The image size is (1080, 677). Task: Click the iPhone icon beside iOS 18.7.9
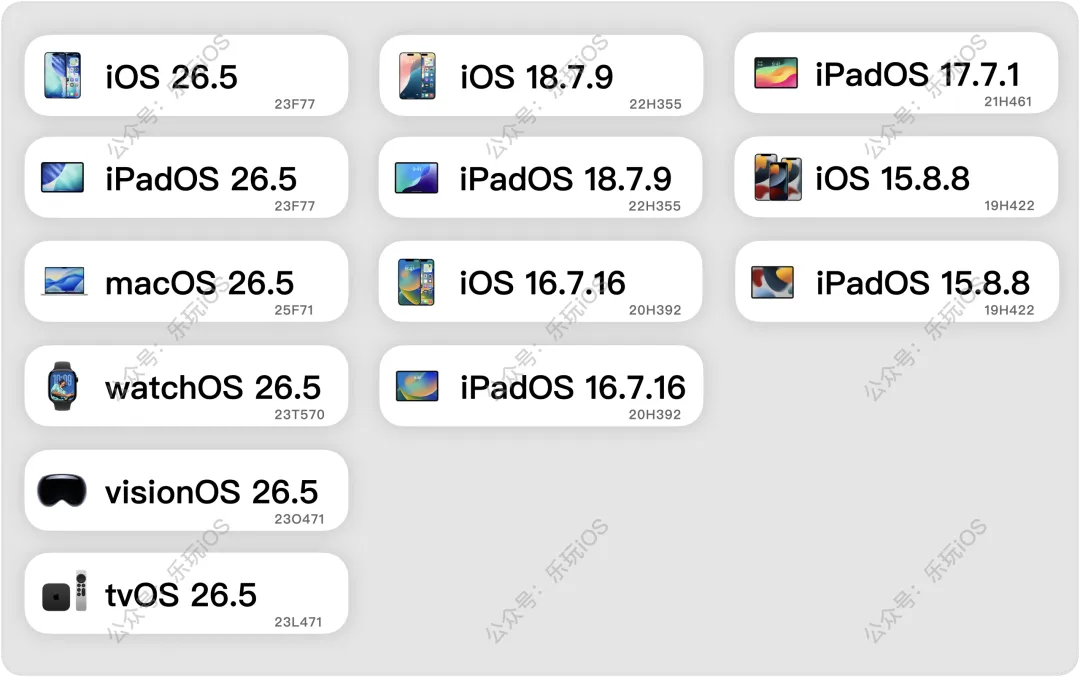point(417,75)
